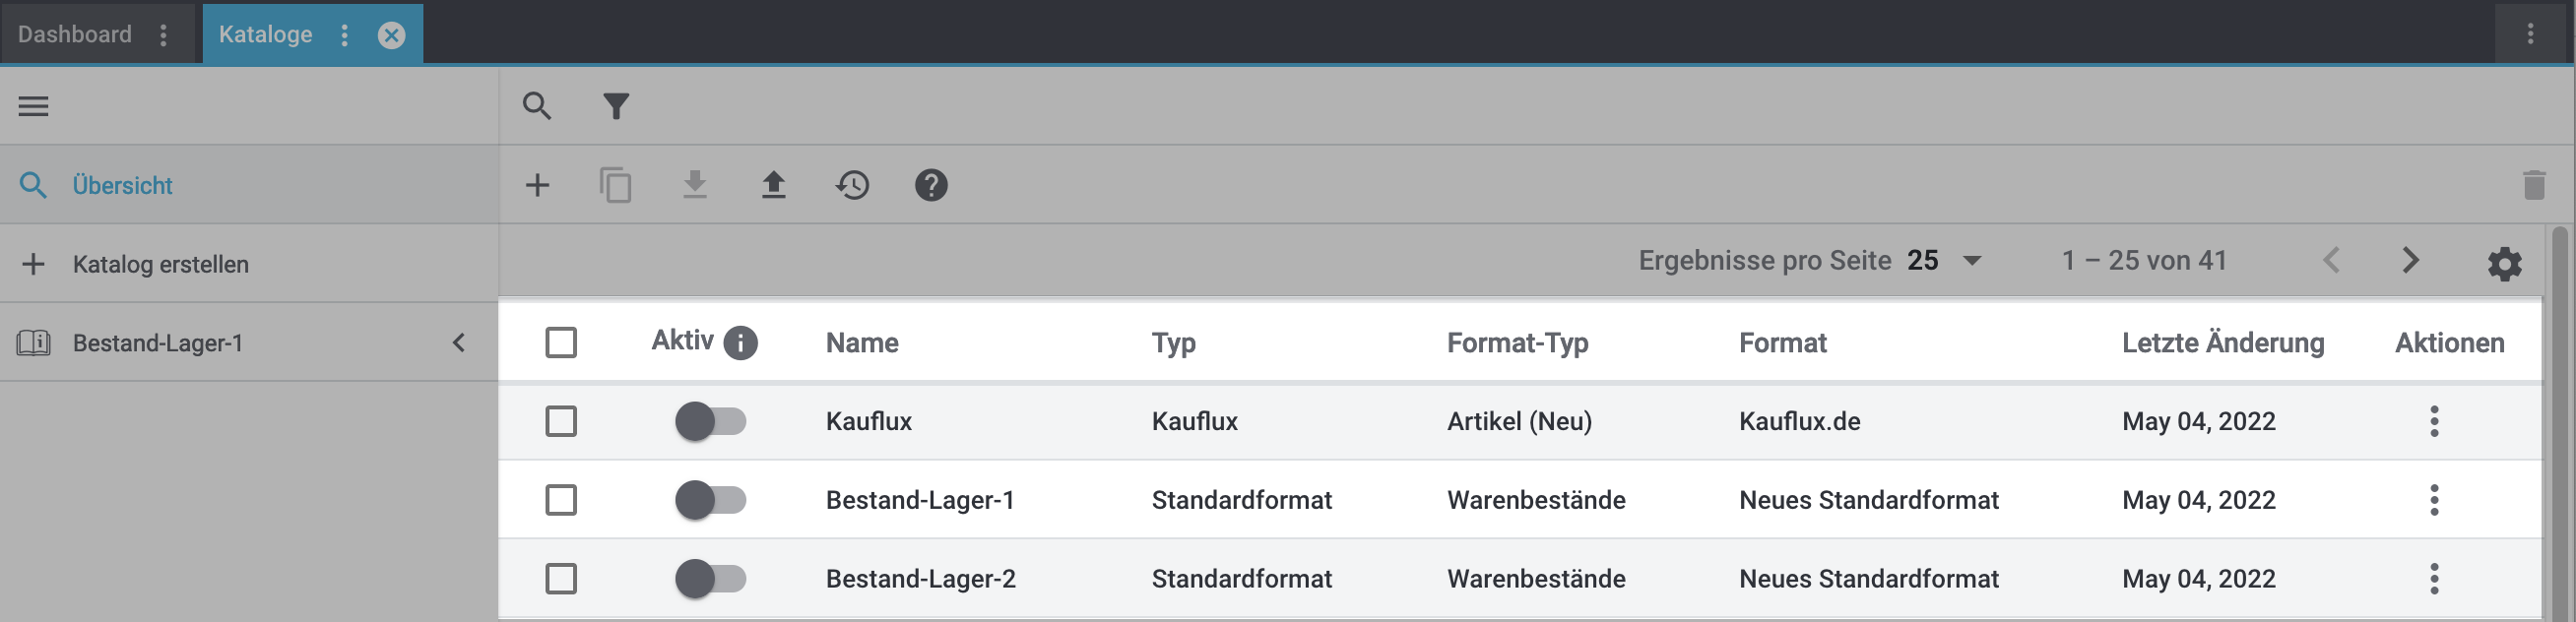Open actions menu for Kauflux row
Viewport: 2576px width, 622px height.
coord(2434,421)
